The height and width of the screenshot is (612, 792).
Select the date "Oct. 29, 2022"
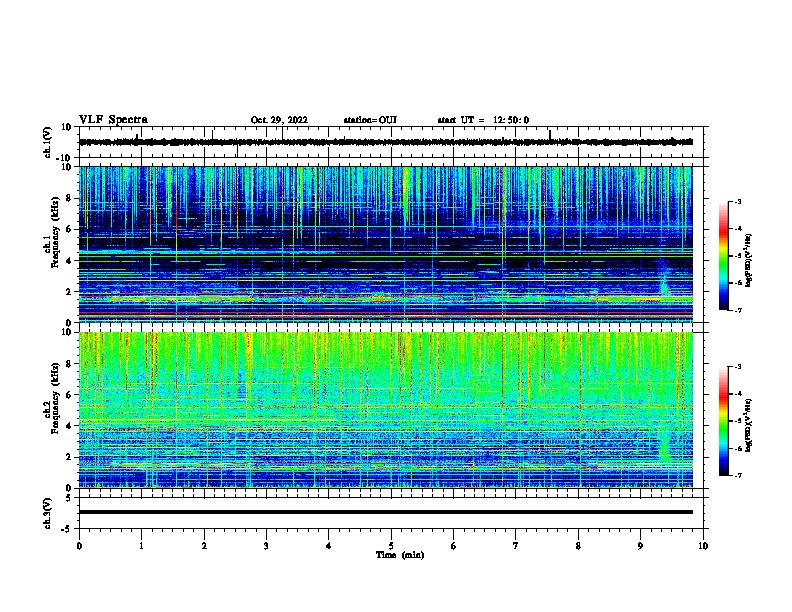[279, 120]
